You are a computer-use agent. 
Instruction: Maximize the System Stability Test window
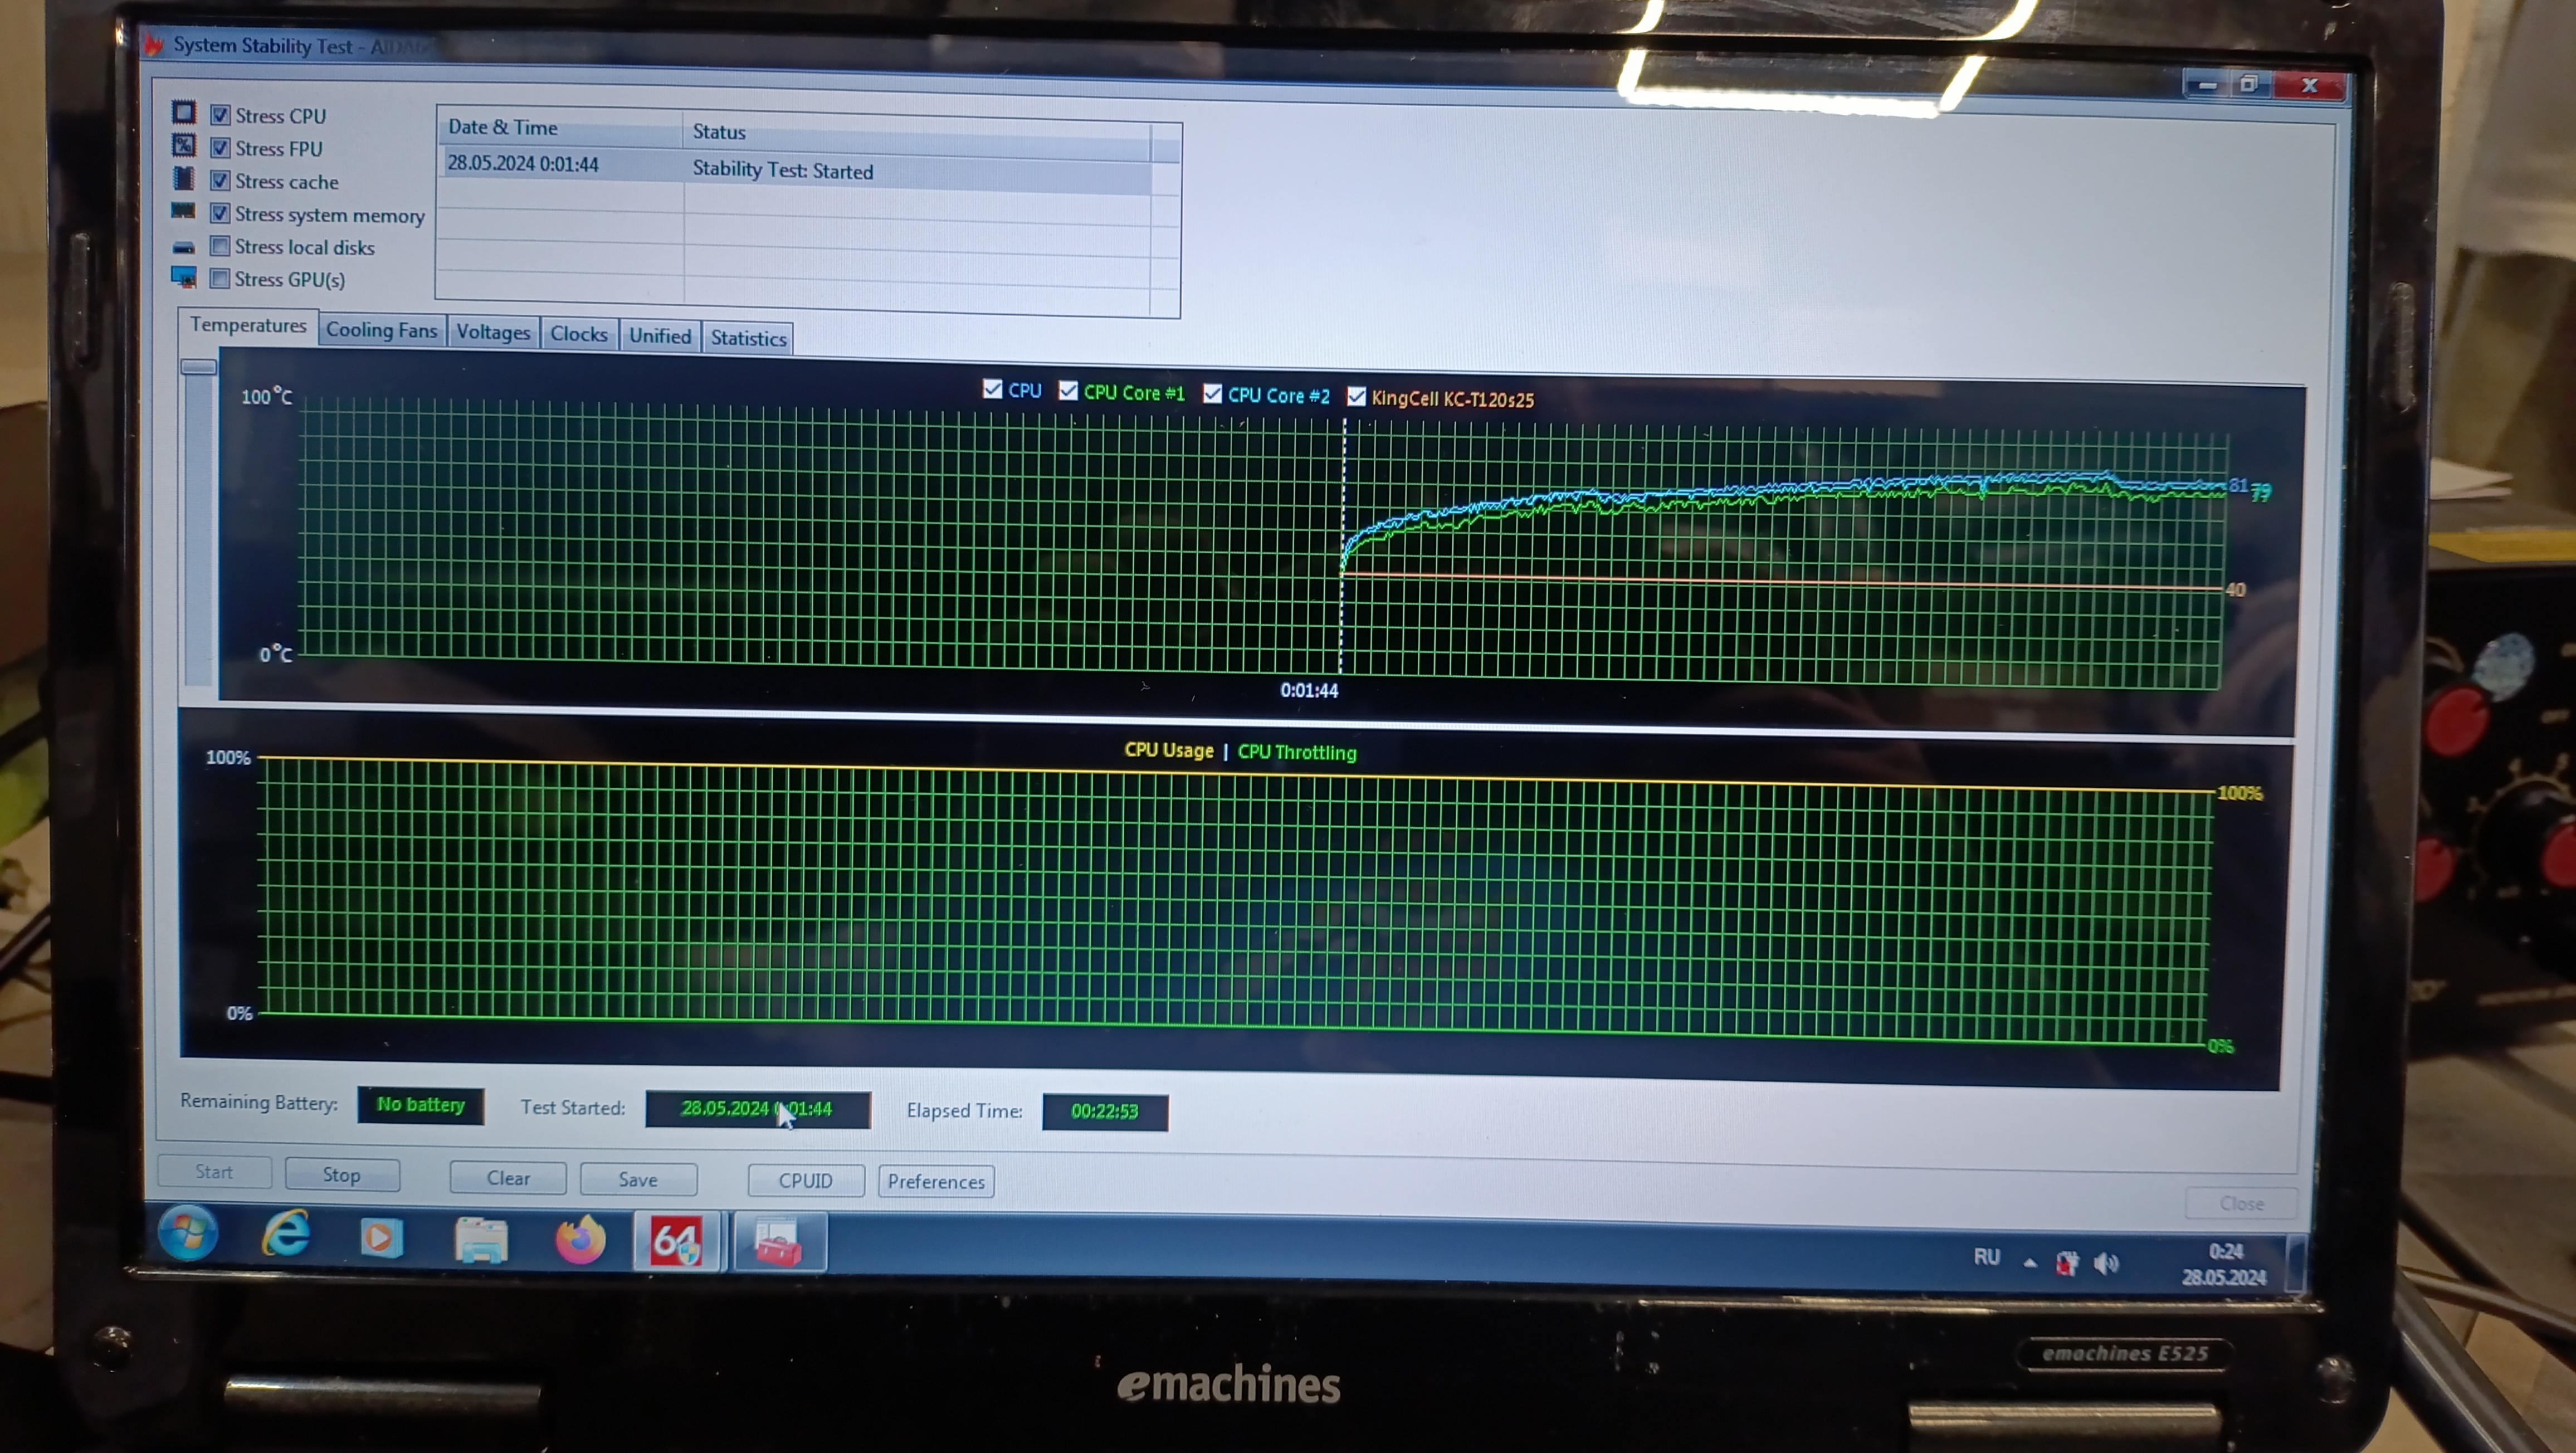2250,85
